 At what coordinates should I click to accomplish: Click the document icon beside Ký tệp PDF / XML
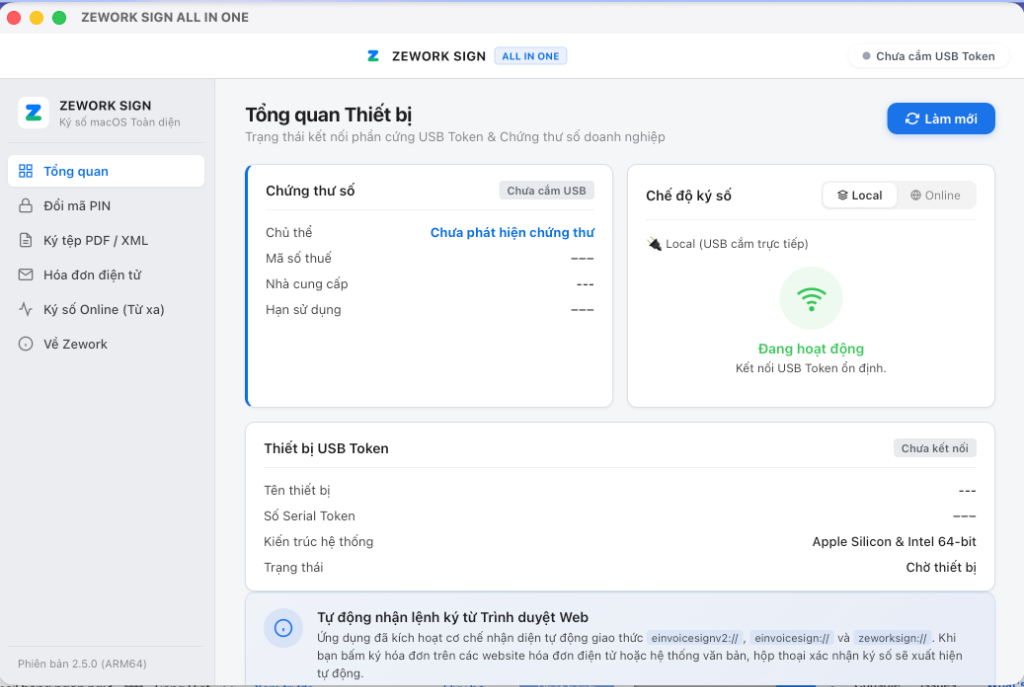25,240
